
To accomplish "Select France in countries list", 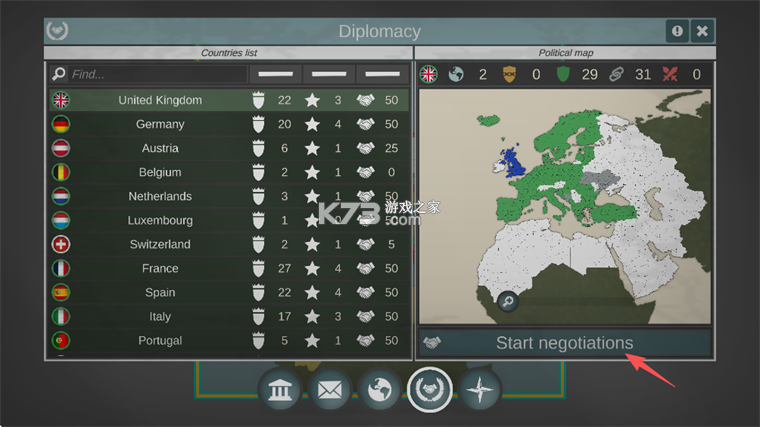I will coord(229,269).
